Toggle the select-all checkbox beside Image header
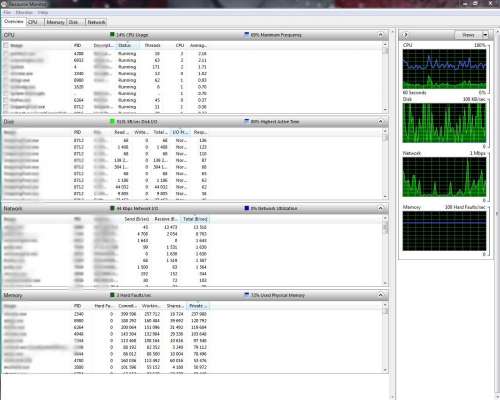 (6, 45)
